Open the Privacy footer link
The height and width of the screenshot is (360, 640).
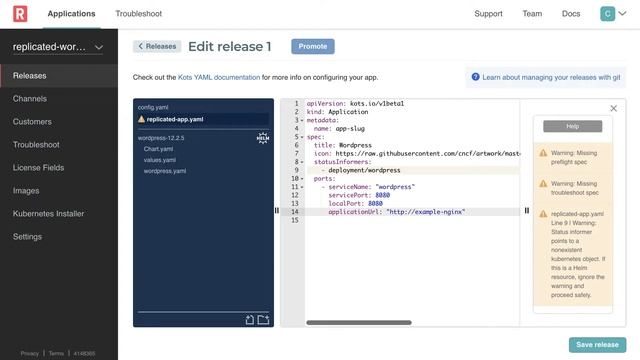[29, 353]
